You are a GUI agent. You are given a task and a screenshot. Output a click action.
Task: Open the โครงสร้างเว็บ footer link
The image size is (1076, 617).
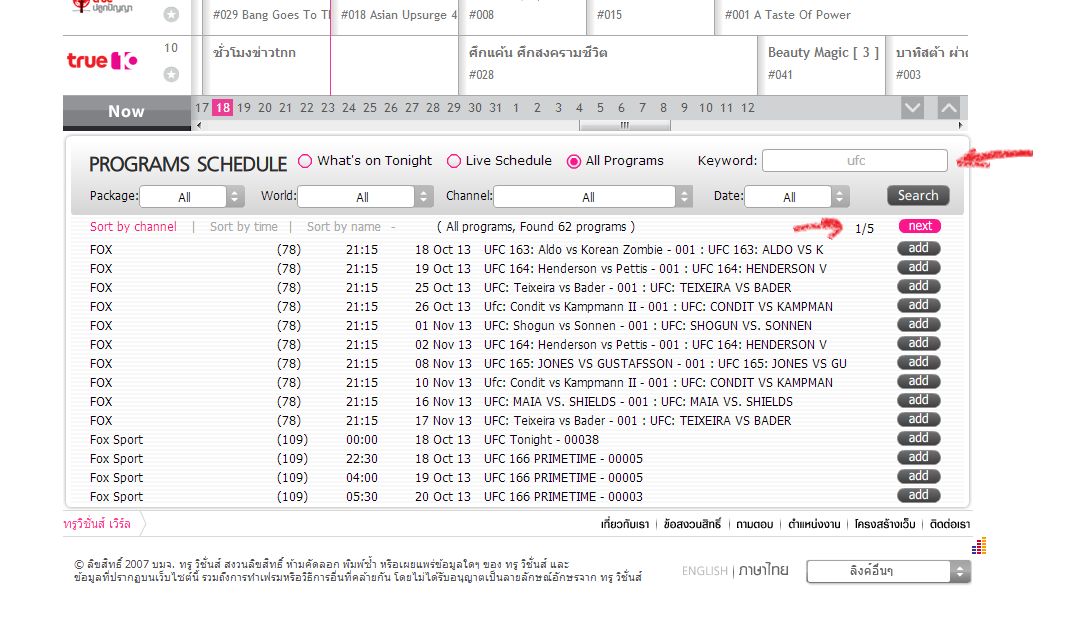coord(885,524)
